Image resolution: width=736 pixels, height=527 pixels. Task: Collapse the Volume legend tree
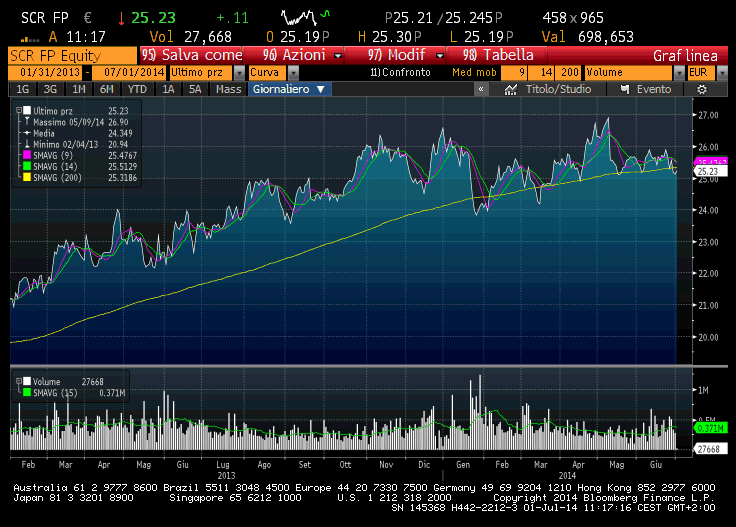tap(17, 382)
